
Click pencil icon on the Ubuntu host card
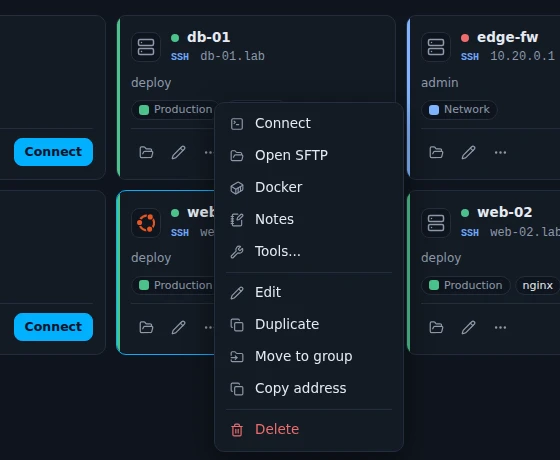[x=178, y=328]
